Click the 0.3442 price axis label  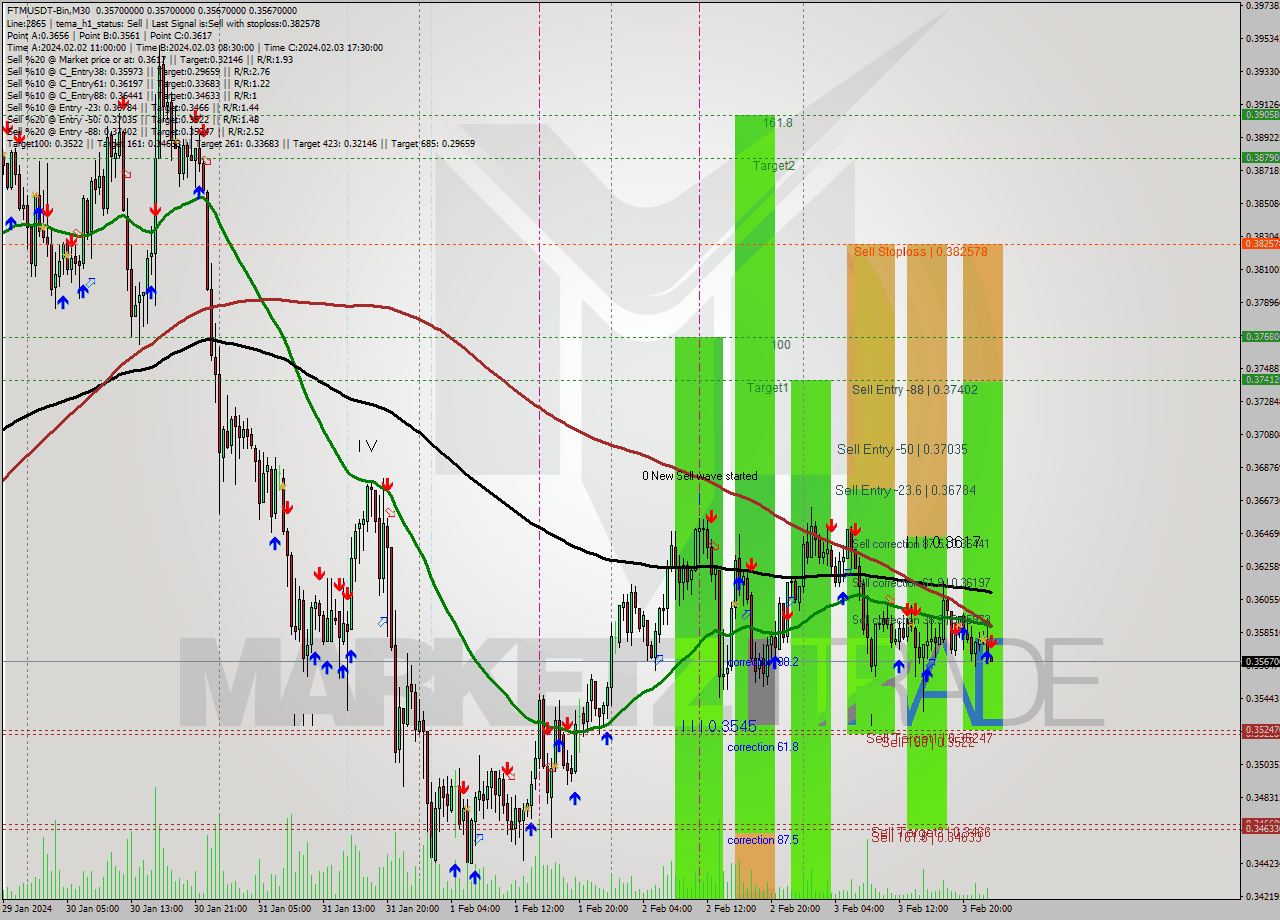pos(1262,864)
